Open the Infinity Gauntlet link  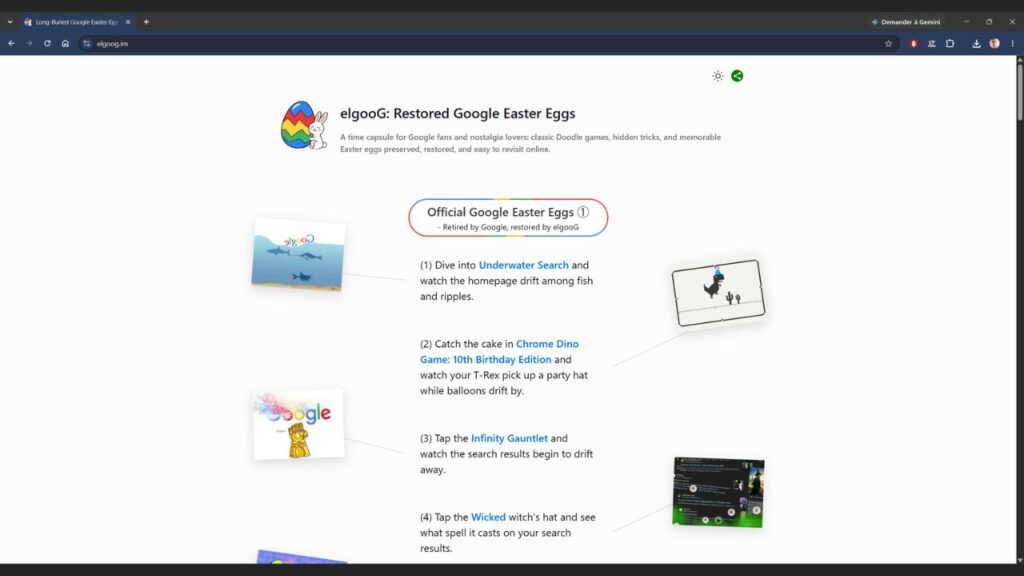point(509,438)
